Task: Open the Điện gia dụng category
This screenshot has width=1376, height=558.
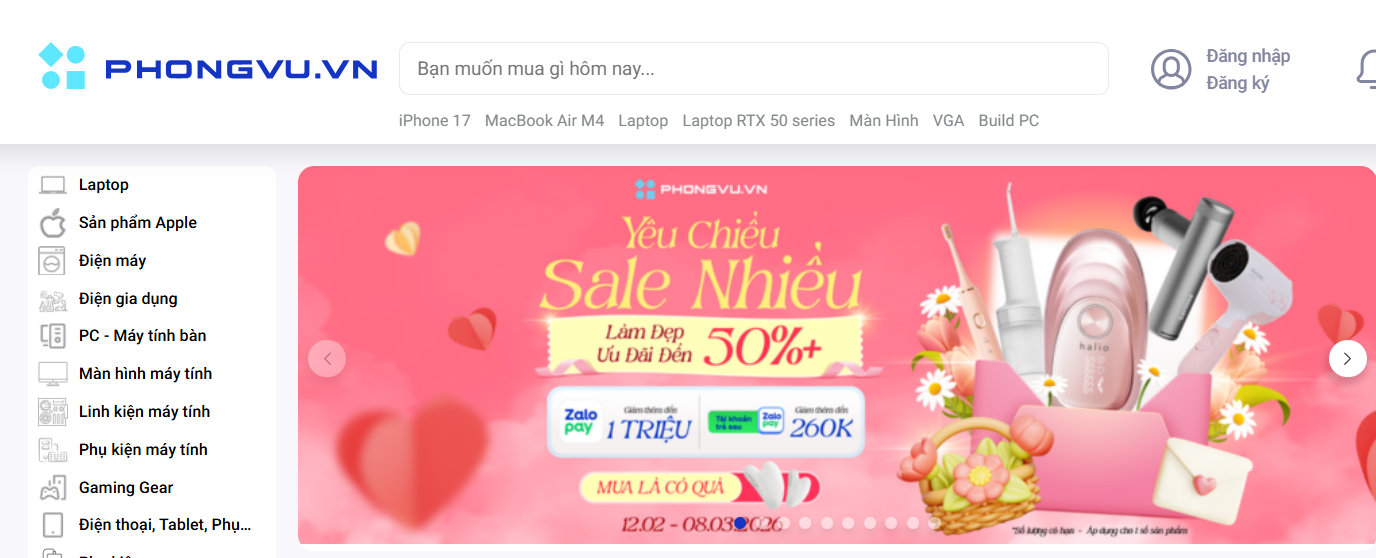Action: click(128, 298)
